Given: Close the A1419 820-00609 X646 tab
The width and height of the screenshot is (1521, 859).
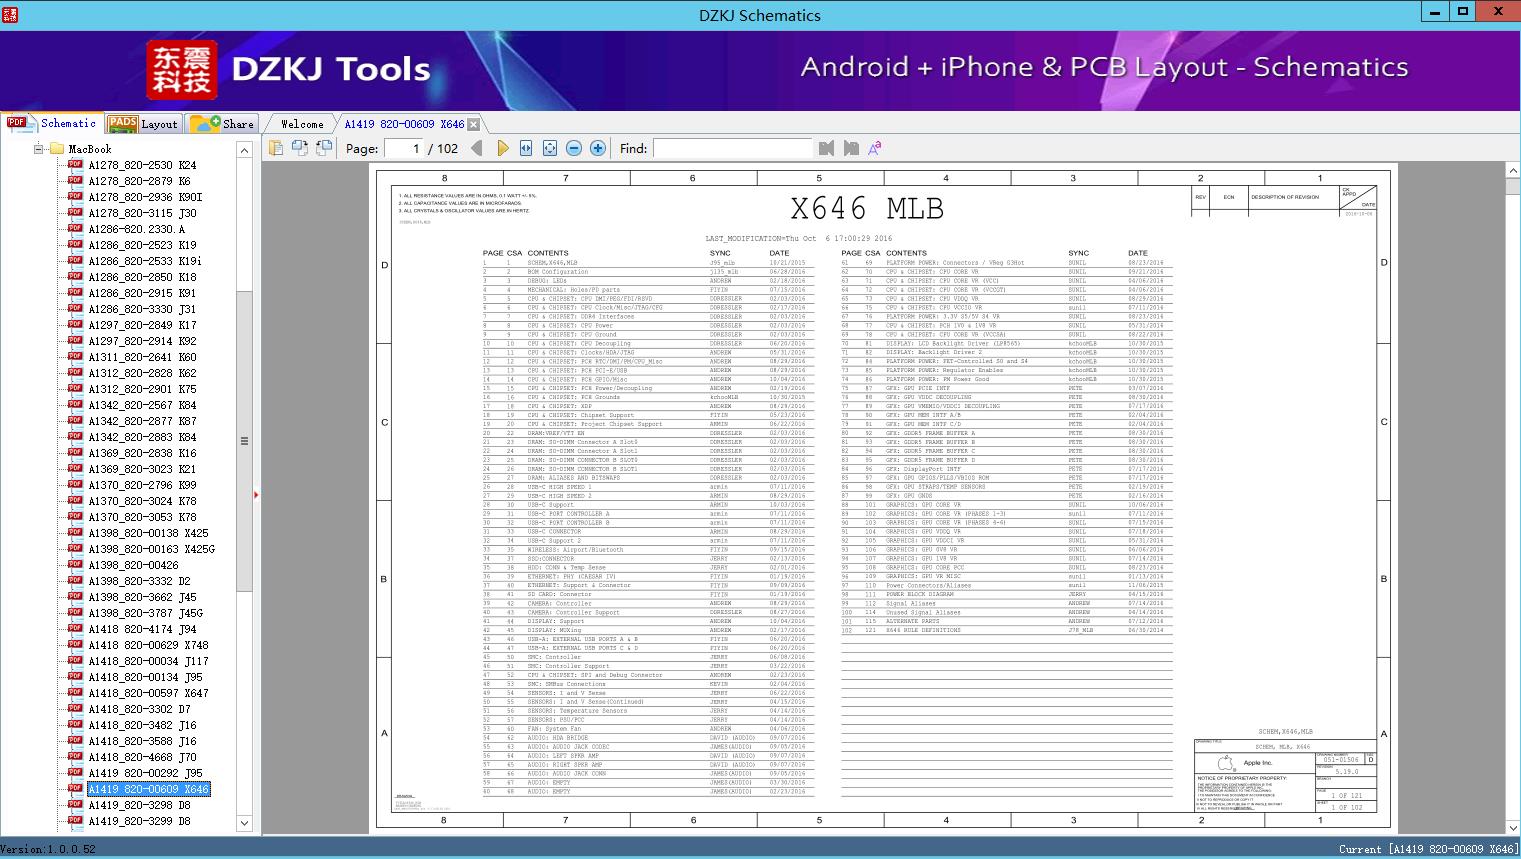Looking at the screenshot, I should tap(474, 124).
